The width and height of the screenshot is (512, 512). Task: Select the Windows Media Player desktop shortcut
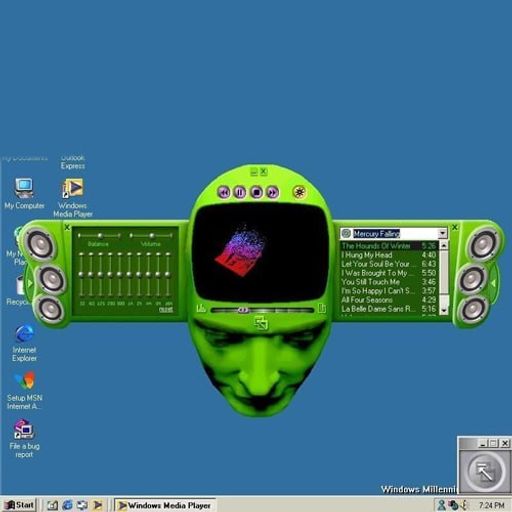click(73, 198)
